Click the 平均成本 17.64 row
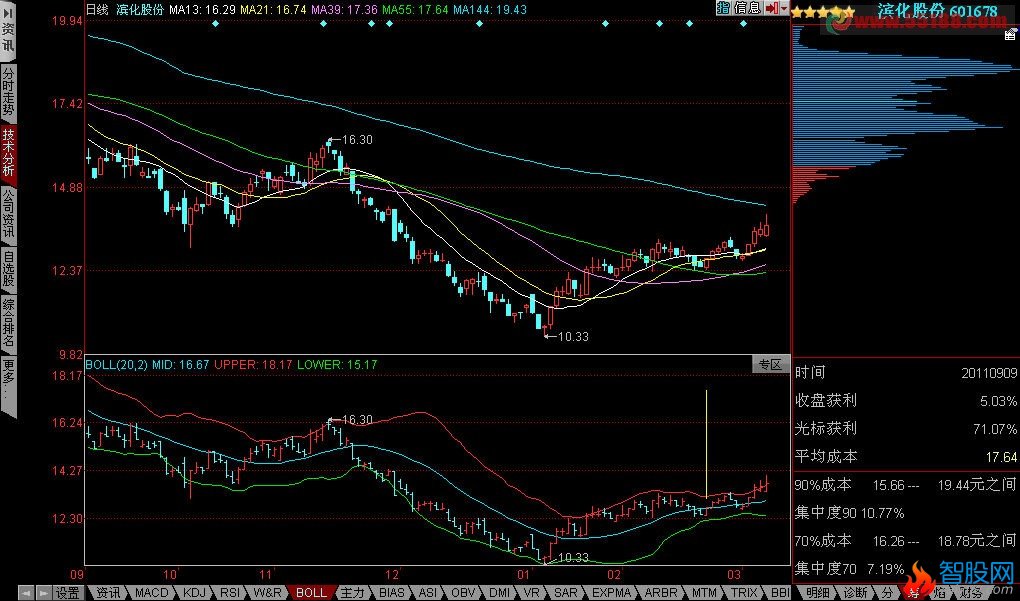Screen dimensions: 1020x601 coord(906,457)
